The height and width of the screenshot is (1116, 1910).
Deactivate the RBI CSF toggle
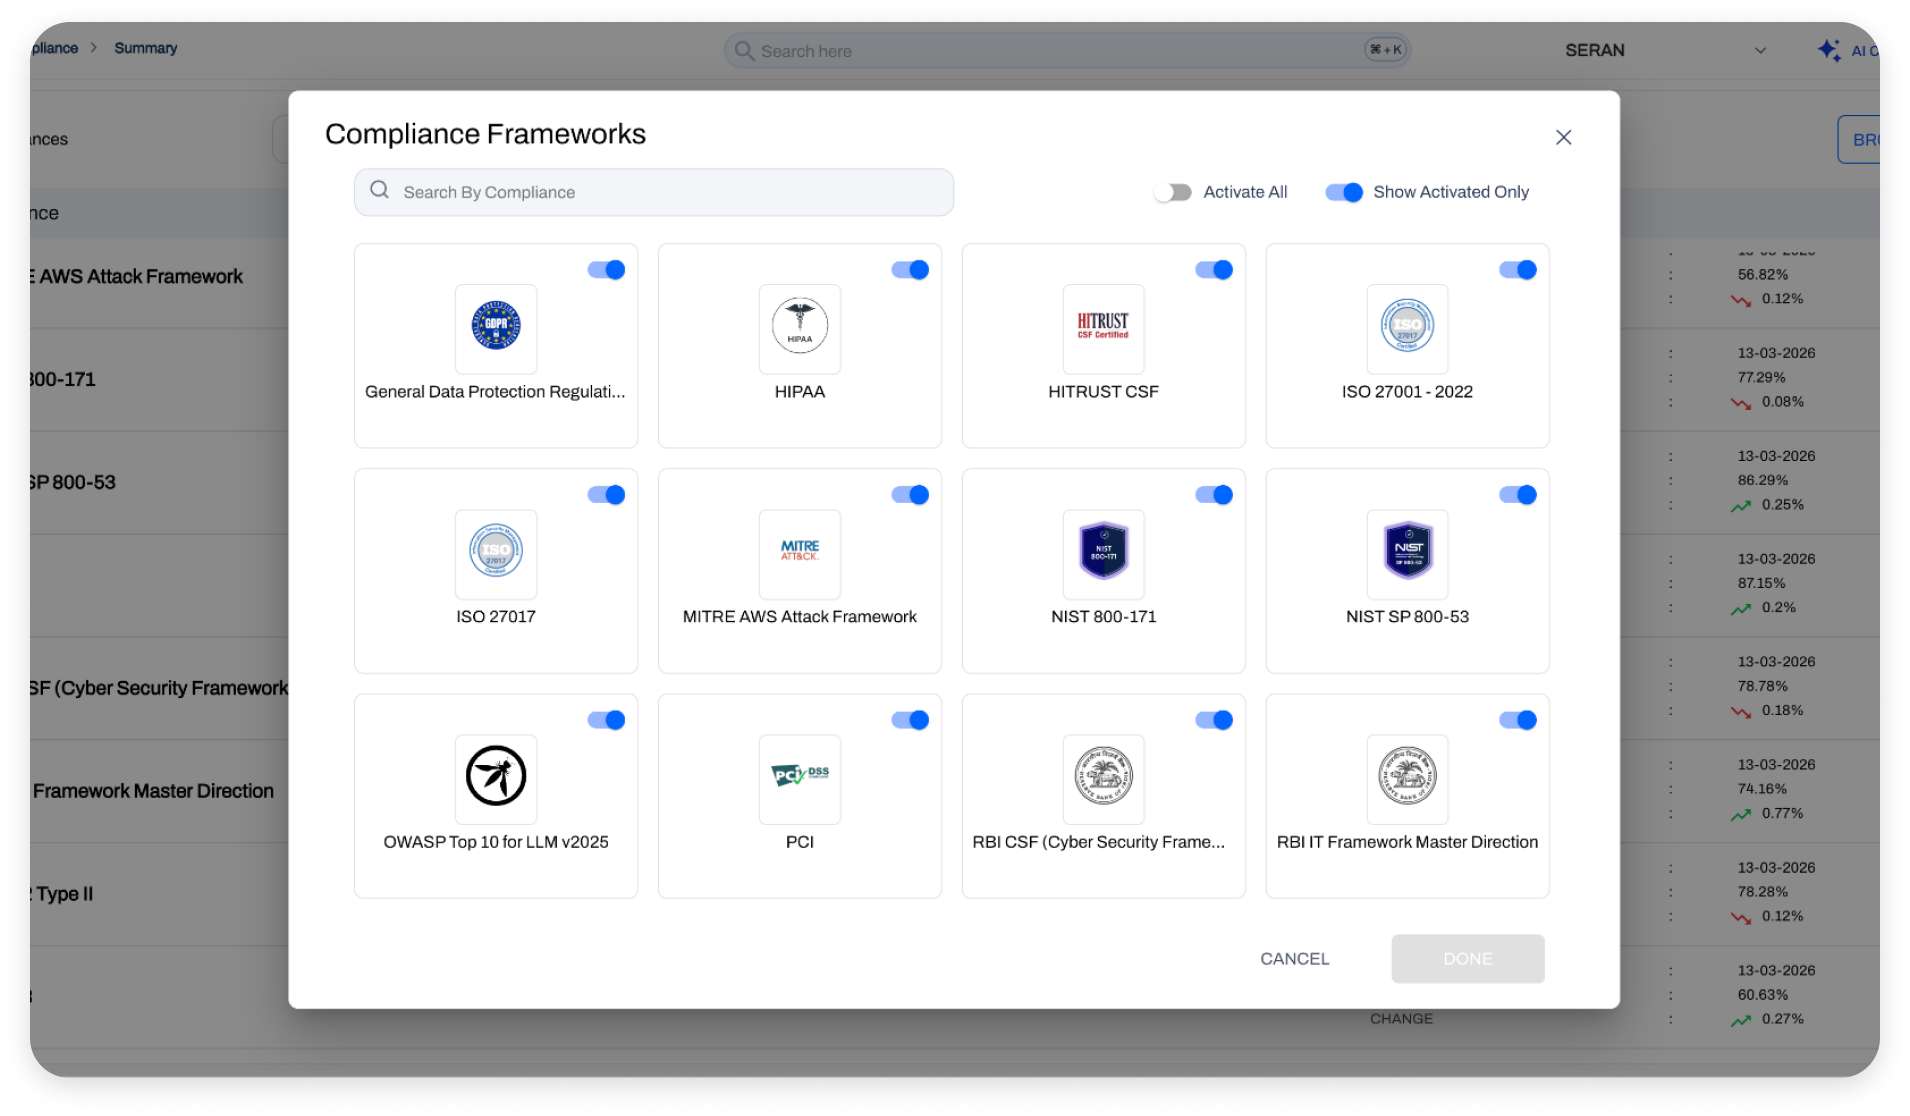[1214, 720]
